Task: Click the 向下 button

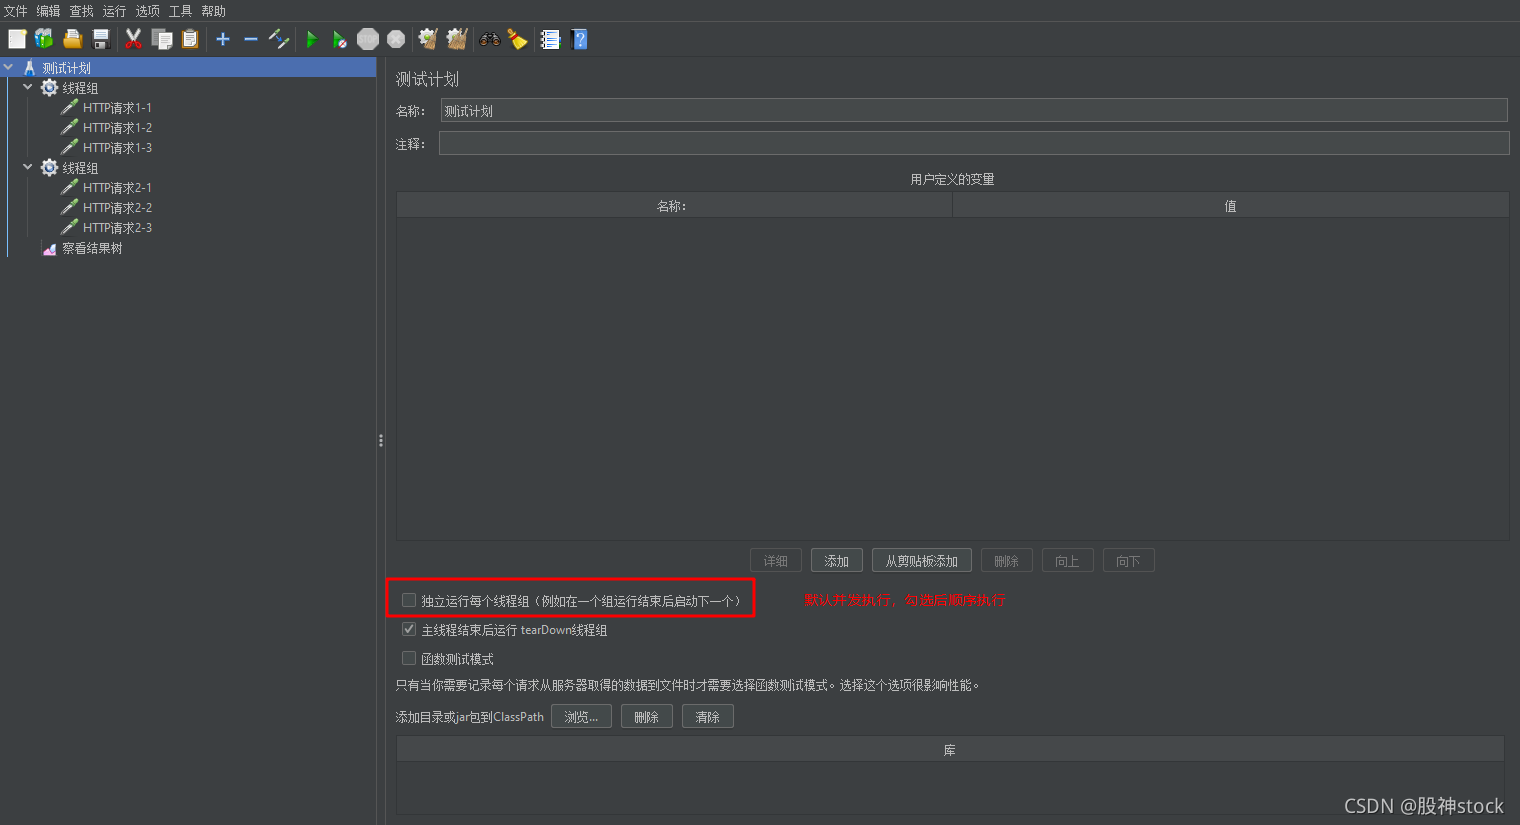Action: [x=1129, y=561]
